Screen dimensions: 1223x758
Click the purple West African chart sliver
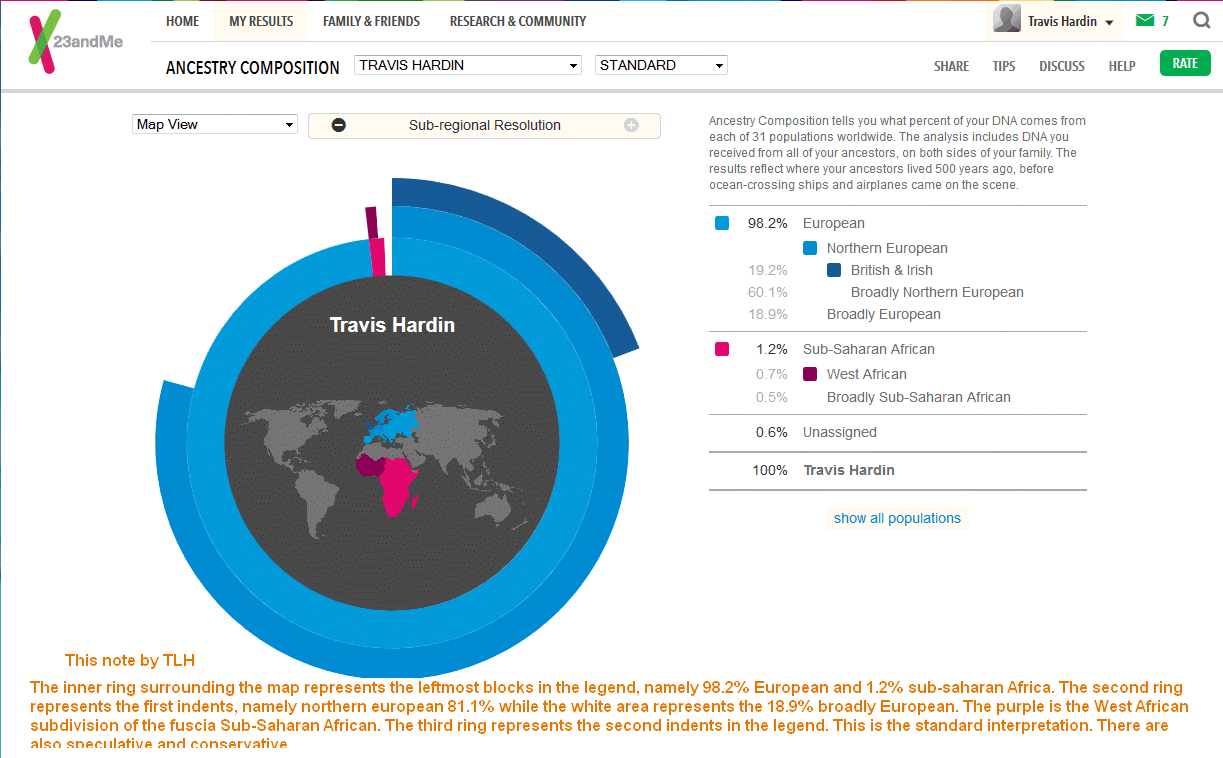pyautogui.click(x=371, y=222)
